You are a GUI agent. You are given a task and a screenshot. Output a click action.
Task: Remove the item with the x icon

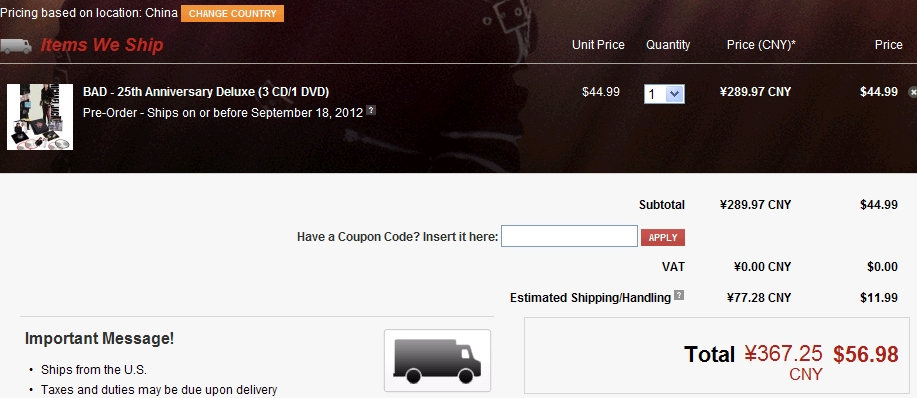click(912, 92)
